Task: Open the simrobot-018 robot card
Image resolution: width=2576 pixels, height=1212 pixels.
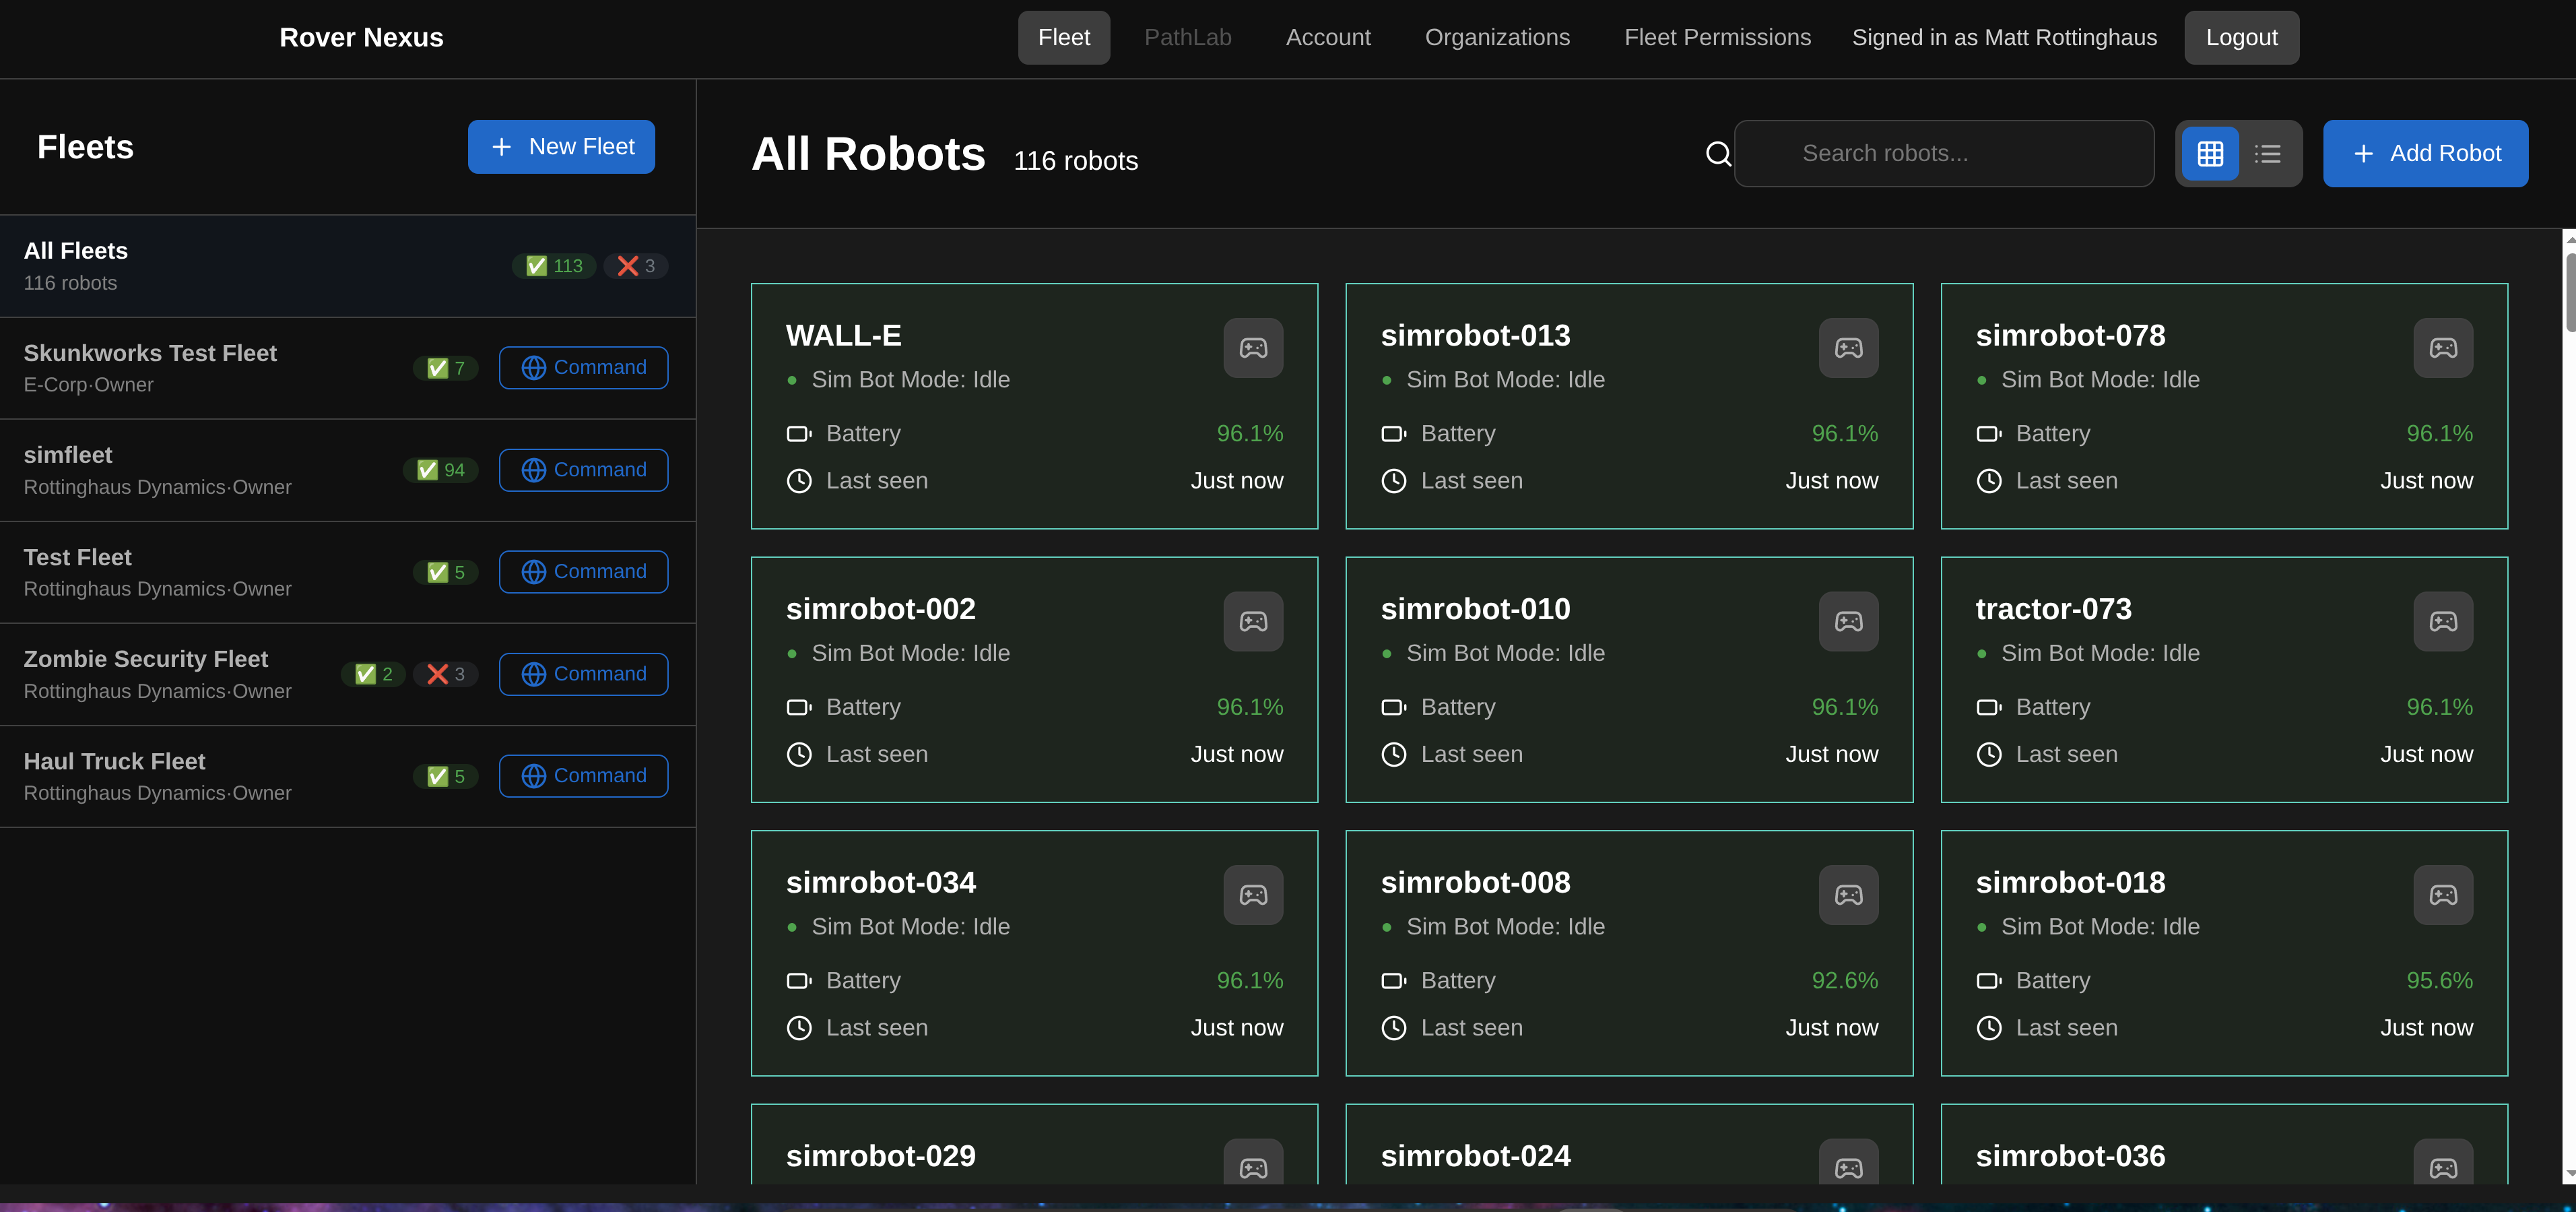Action: pyautogui.click(x=2224, y=953)
